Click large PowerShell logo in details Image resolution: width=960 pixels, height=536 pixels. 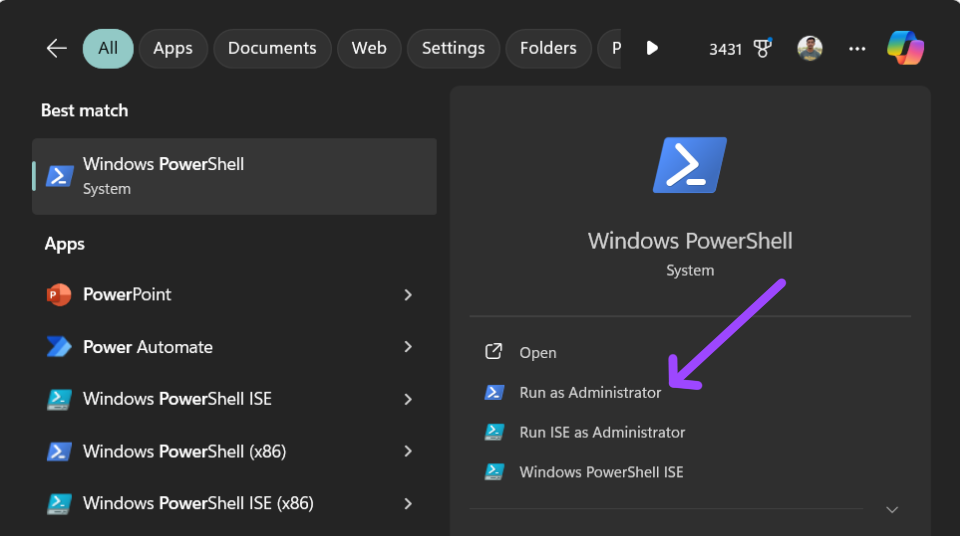(x=690, y=165)
